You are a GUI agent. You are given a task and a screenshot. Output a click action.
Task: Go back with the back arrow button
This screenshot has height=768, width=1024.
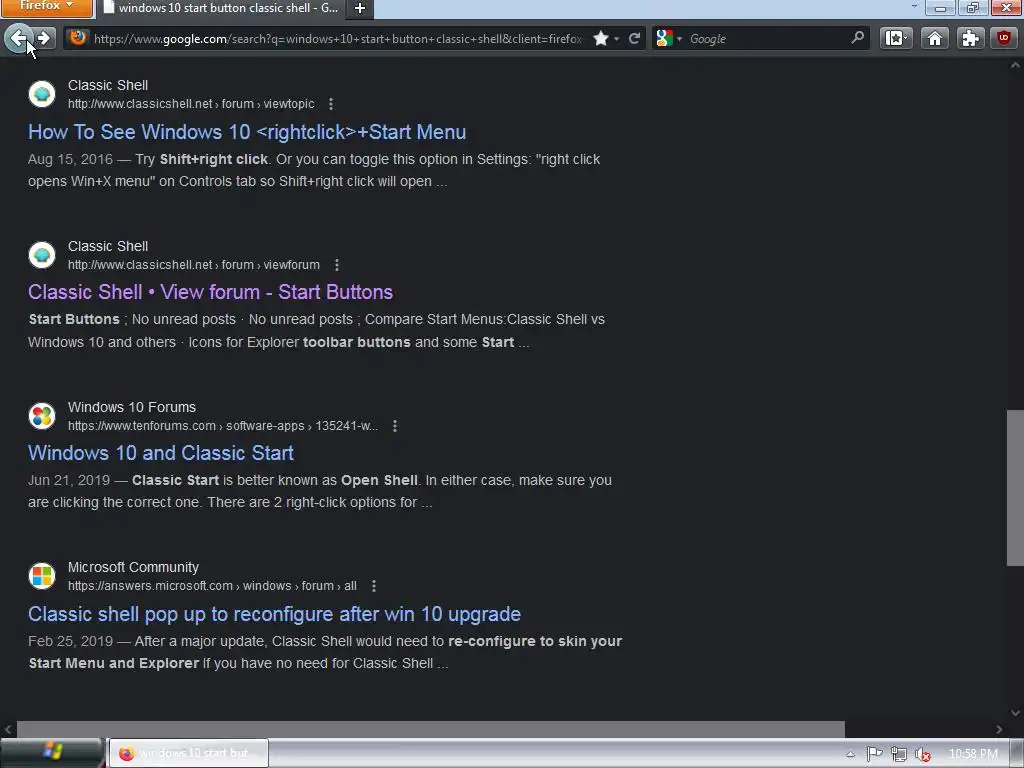(19, 39)
